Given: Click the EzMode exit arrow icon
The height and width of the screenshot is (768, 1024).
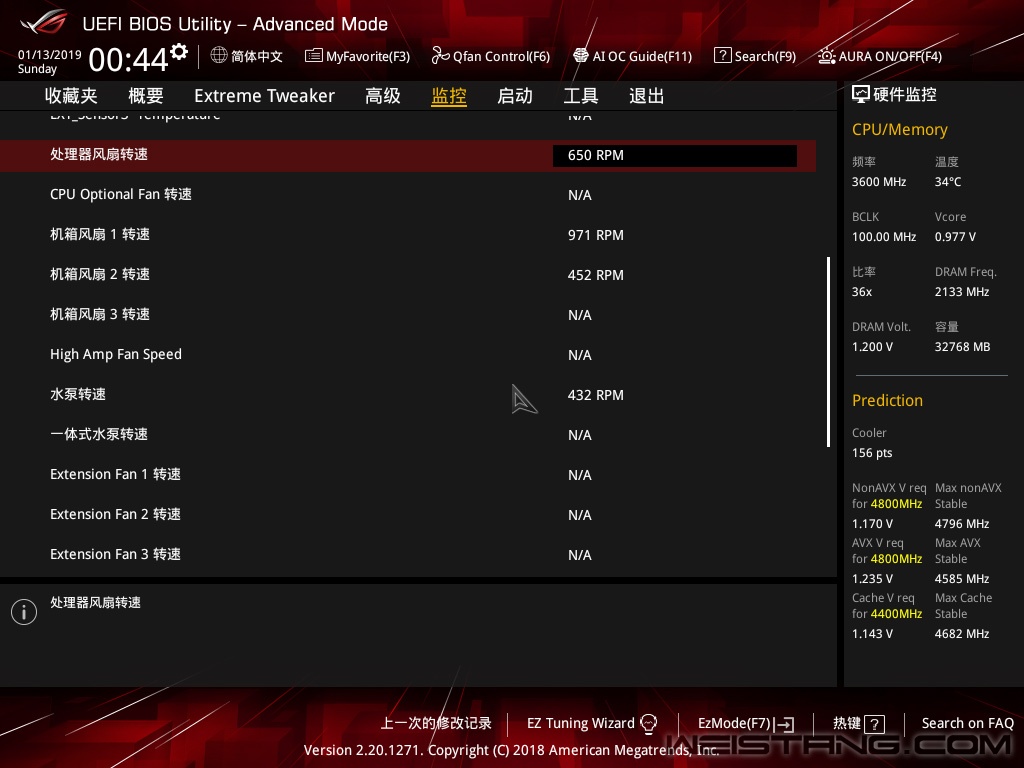Looking at the screenshot, I should (785, 724).
